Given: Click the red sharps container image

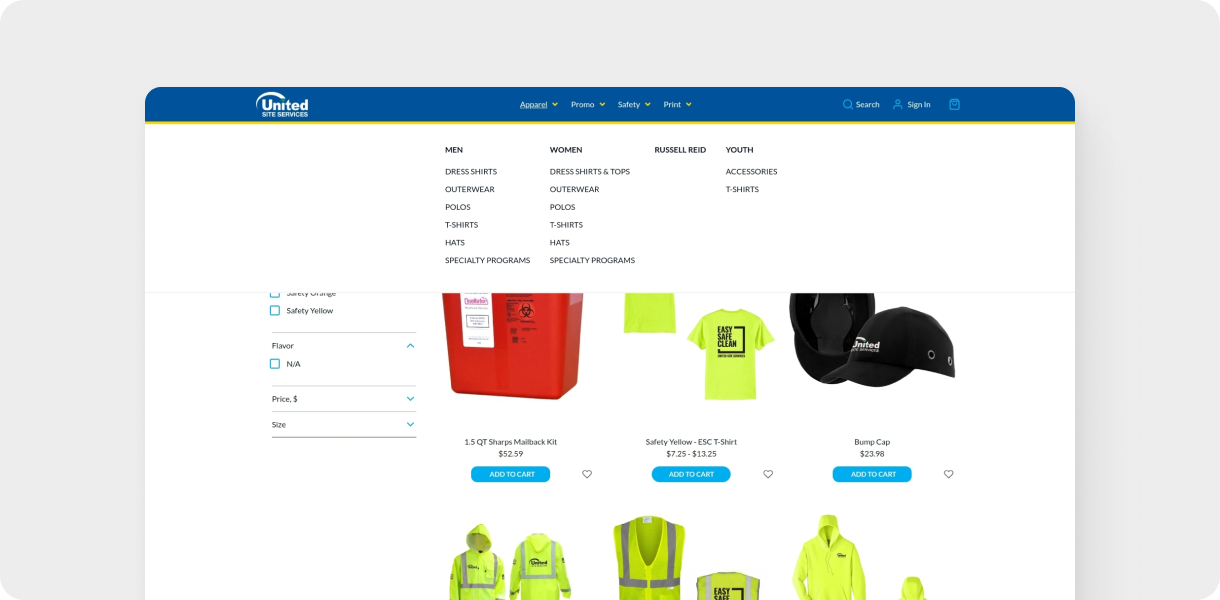Looking at the screenshot, I should pos(511,344).
